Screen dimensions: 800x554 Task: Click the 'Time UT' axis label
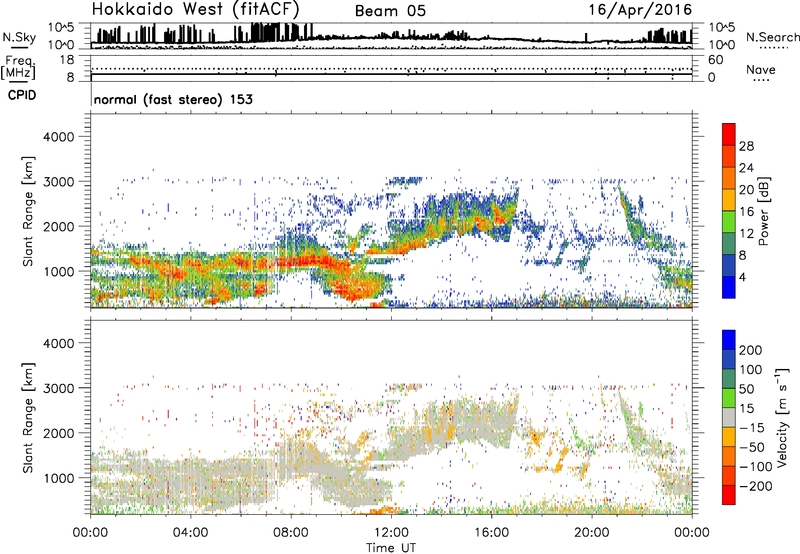pos(391,547)
